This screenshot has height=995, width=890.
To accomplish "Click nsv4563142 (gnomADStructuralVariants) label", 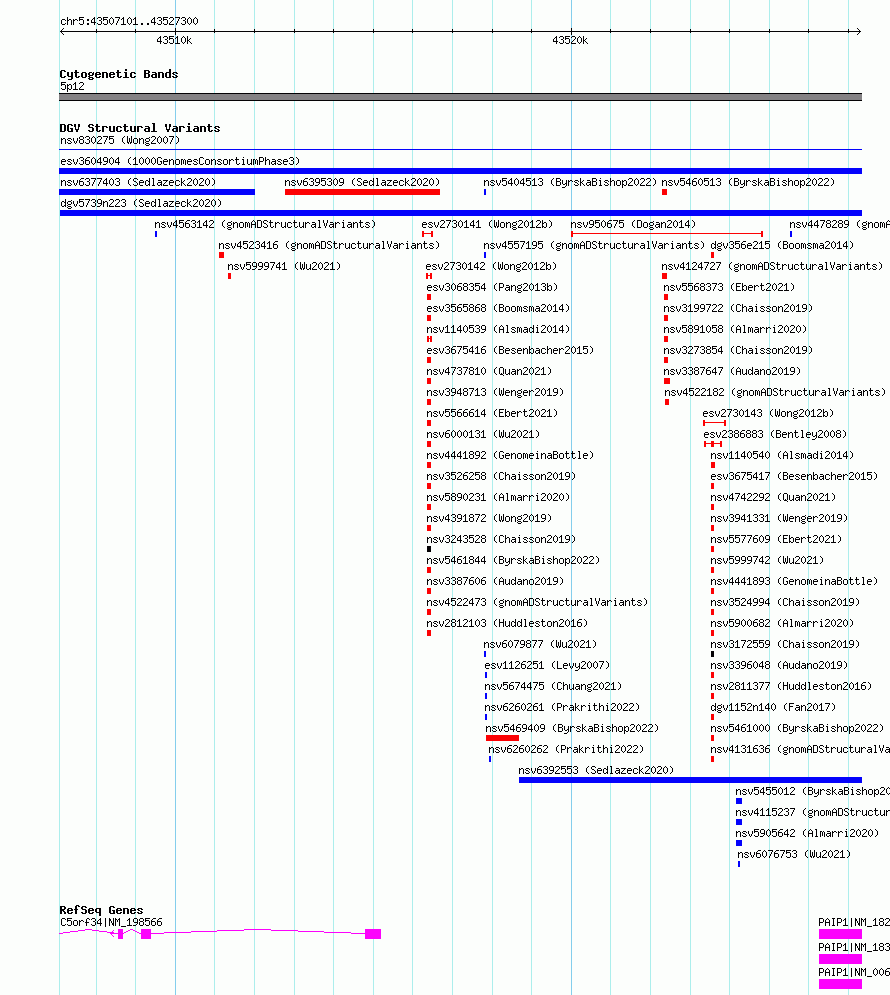I will (265, 224).
